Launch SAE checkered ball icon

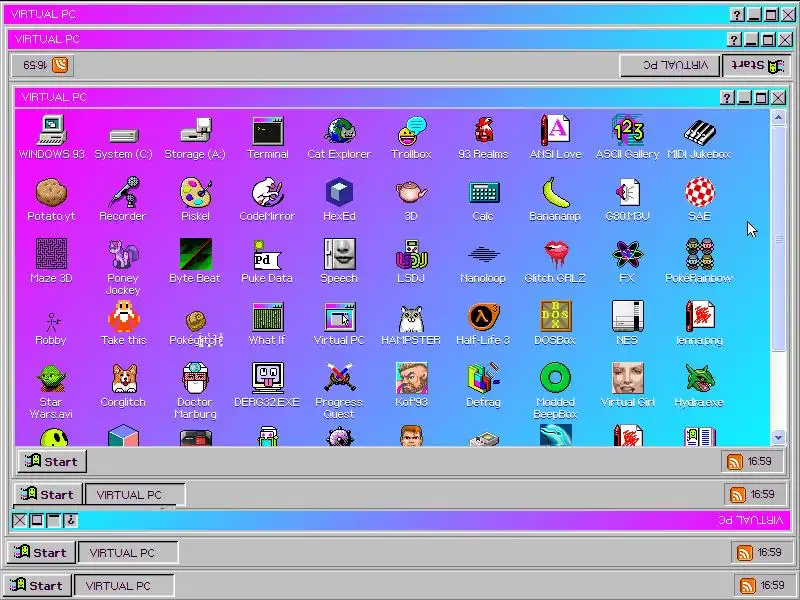pos(699,192)
